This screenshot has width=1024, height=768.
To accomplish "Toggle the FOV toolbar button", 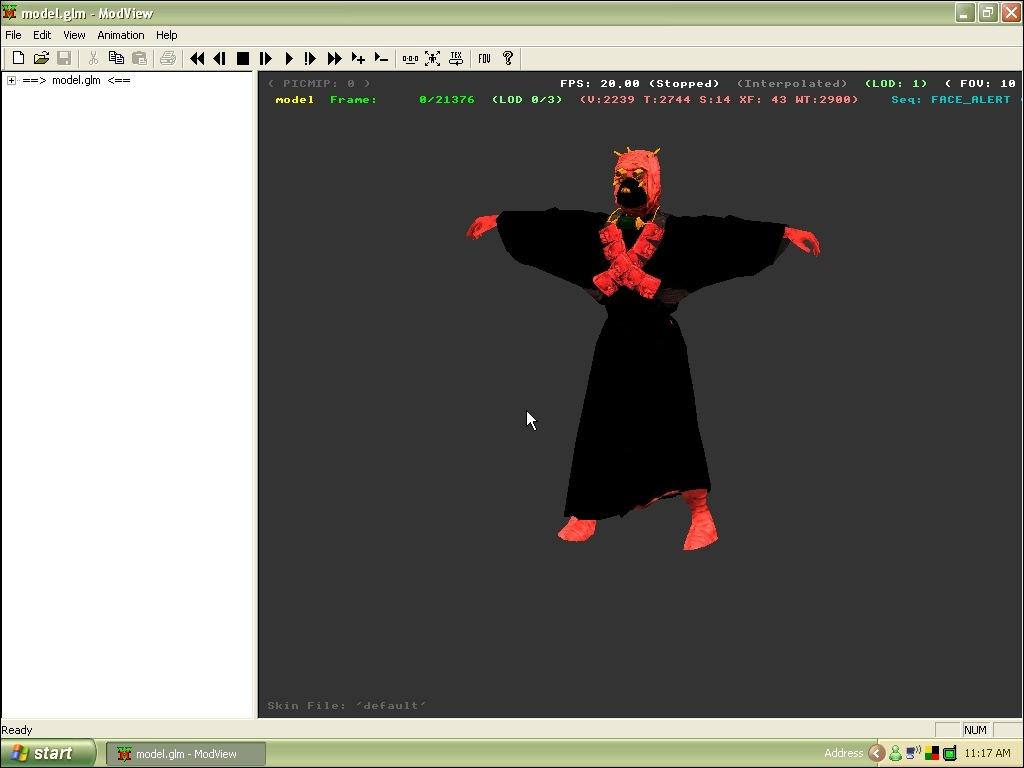I will [484, 59].
